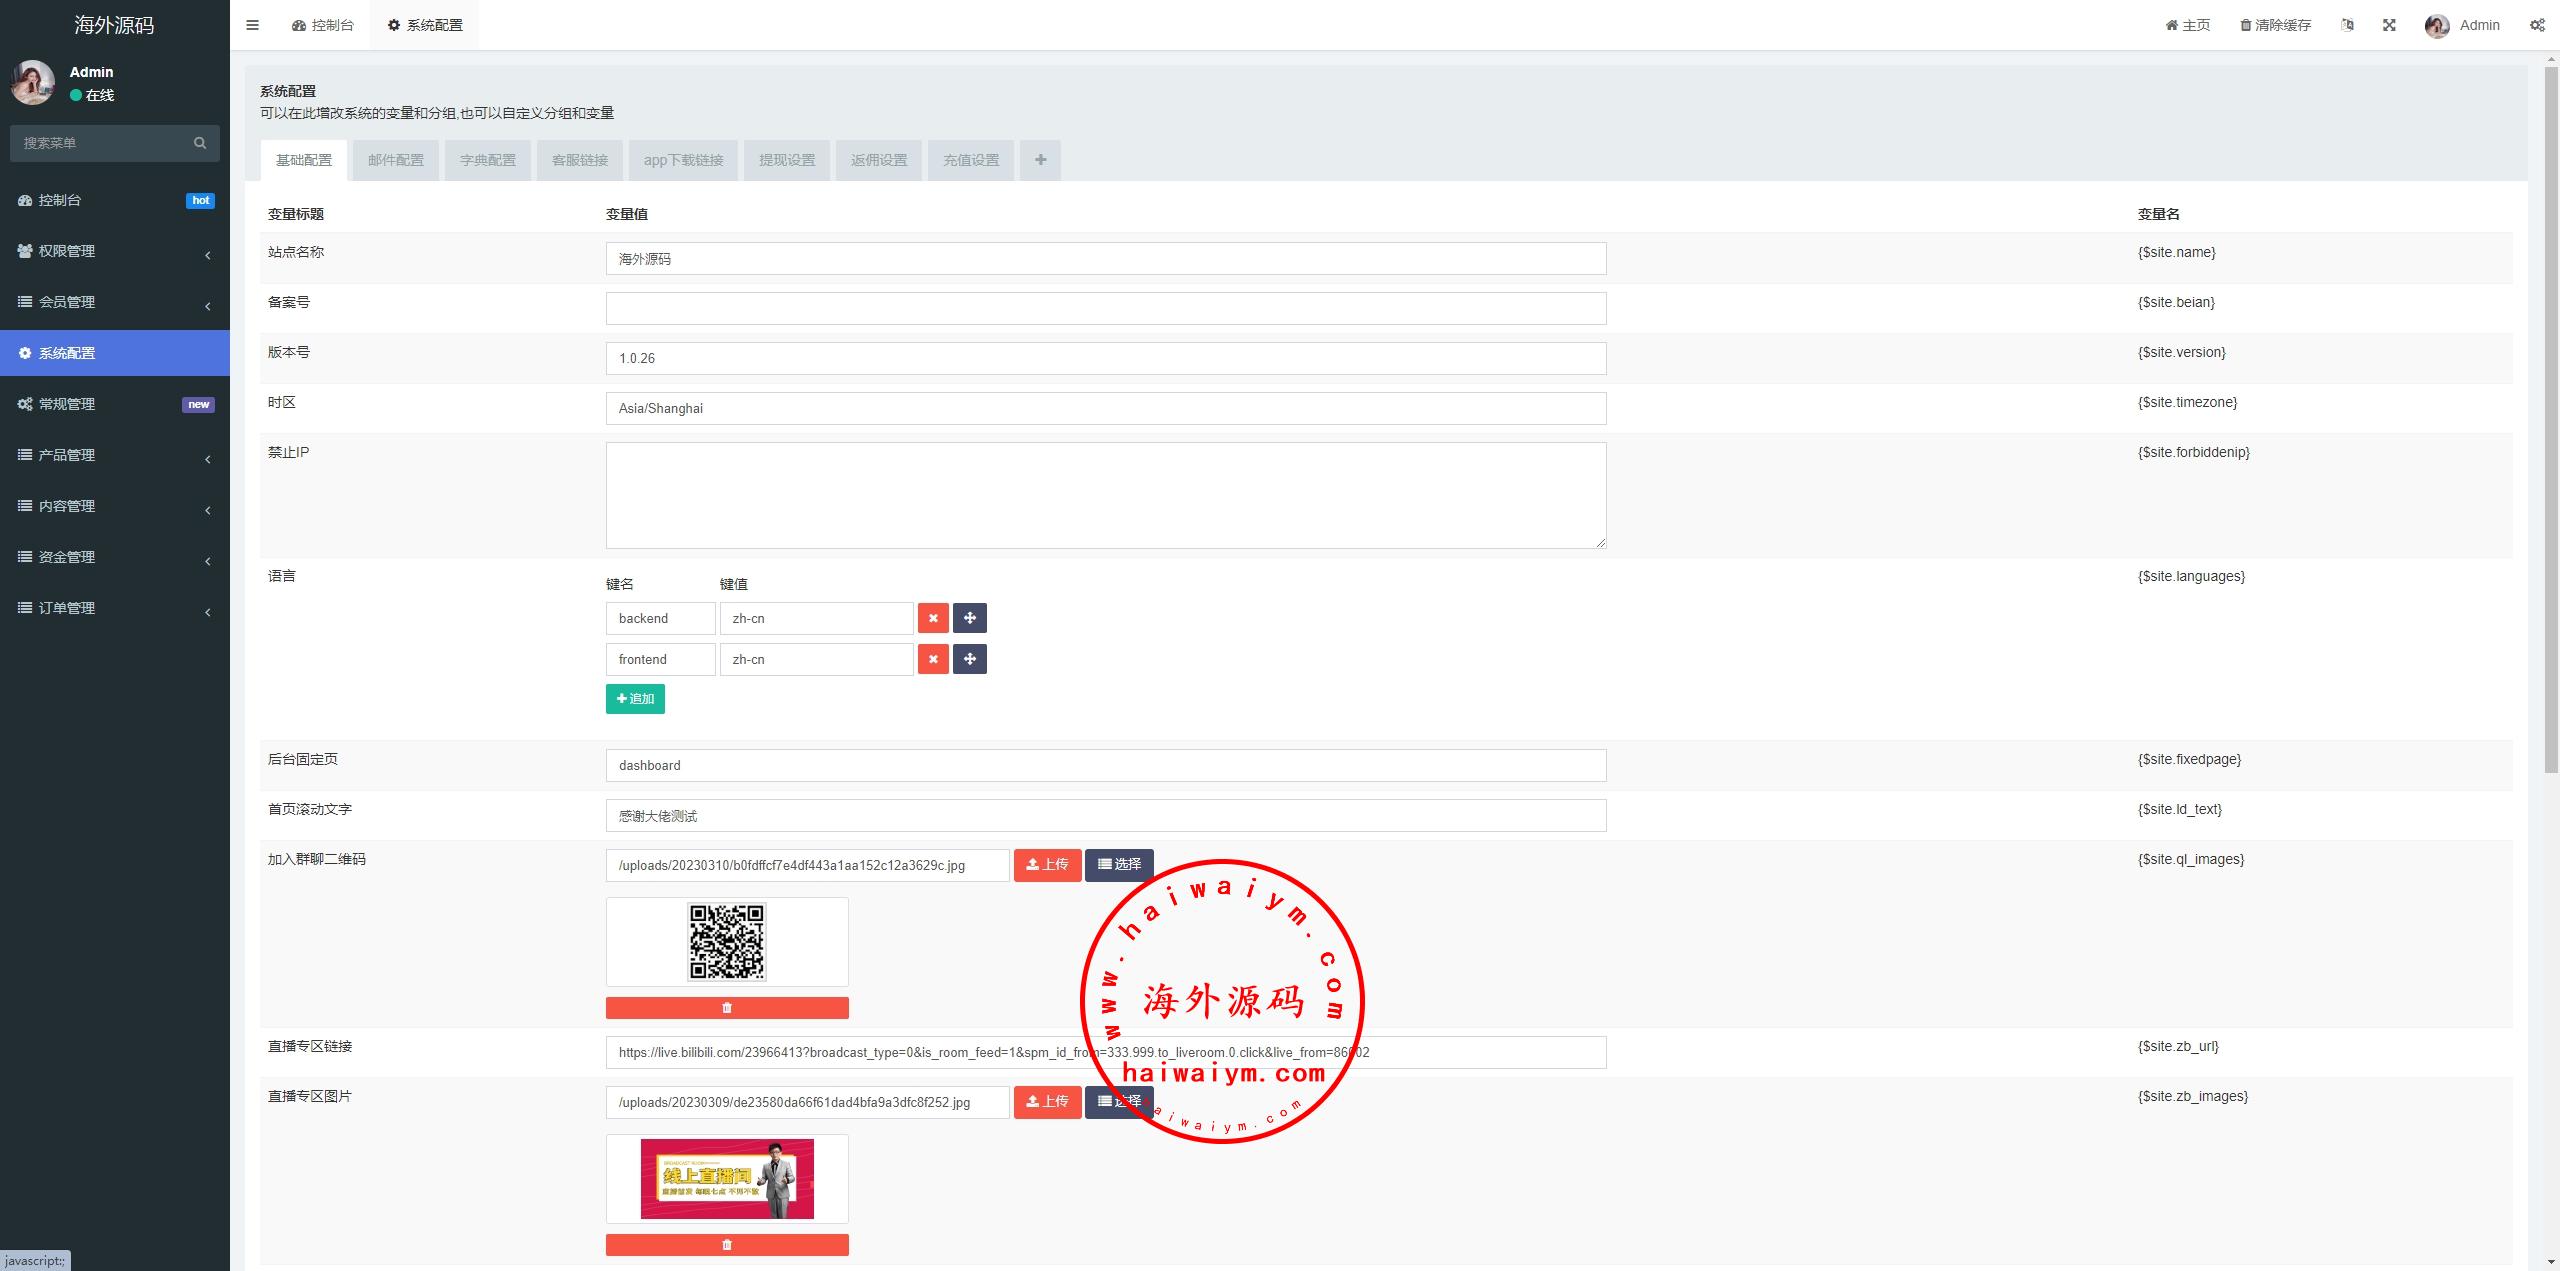Click the green 追加 append button
Image resolution: width=2560 pixels, height=1271 pixels.
click(x=635, y=699)
